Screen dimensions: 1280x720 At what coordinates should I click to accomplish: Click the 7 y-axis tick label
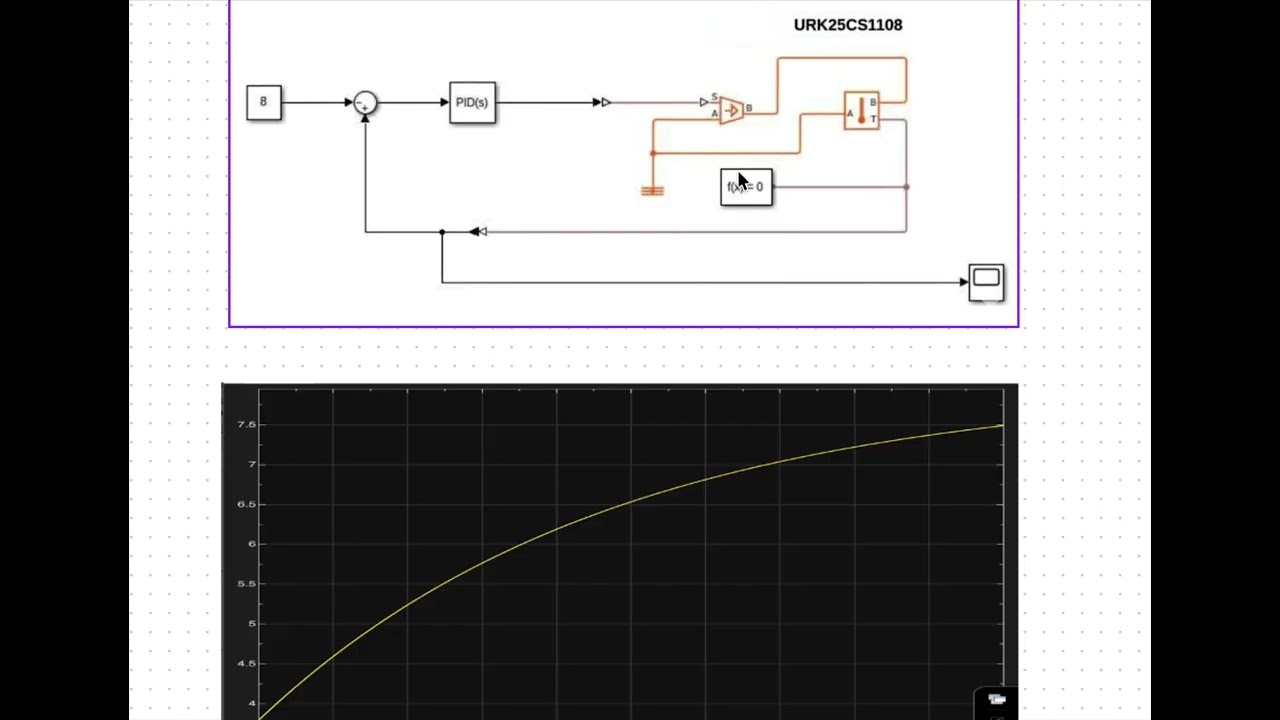click(x=252, y=465)
